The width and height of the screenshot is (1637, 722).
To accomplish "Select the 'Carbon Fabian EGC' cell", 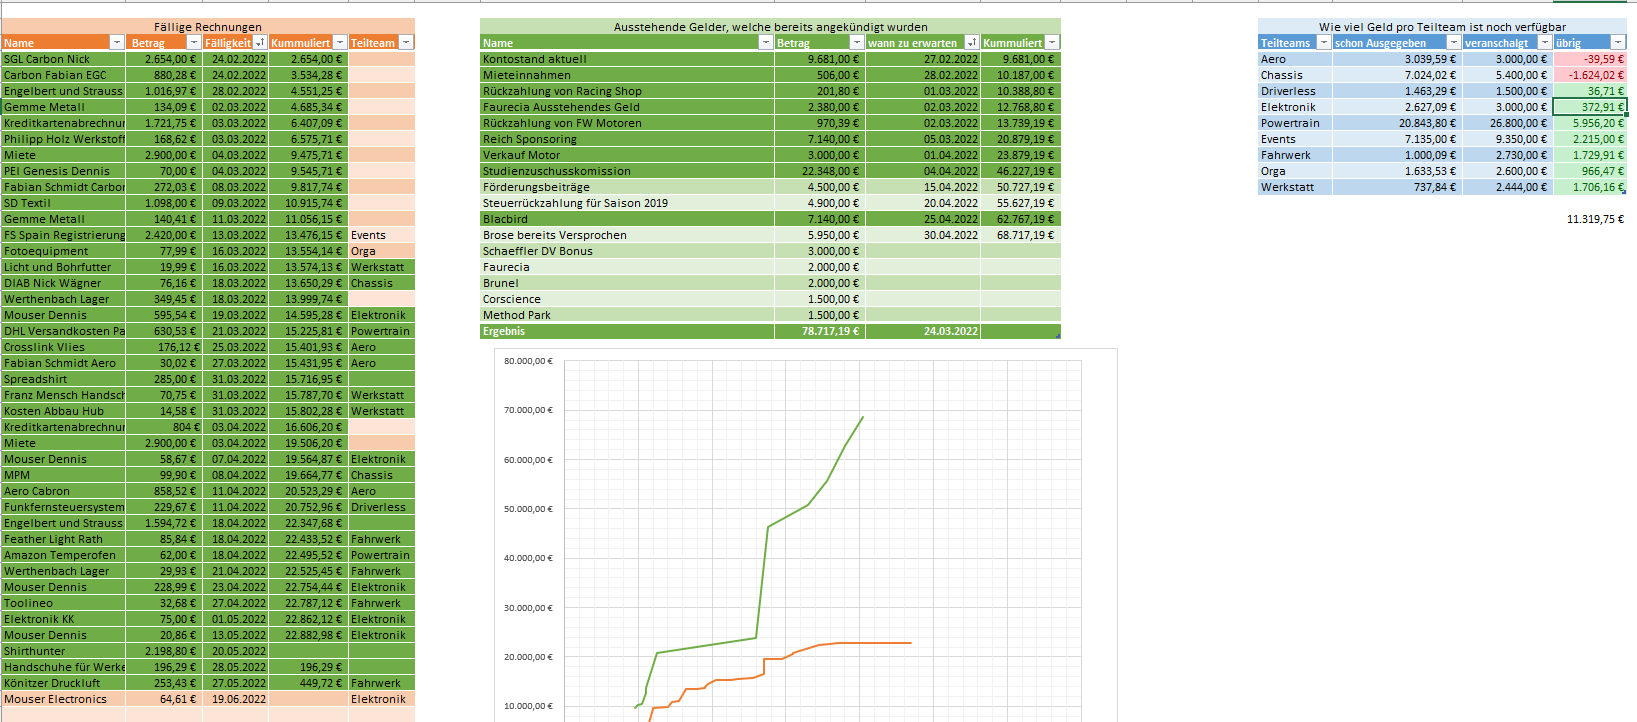I will (x=63, y=75).
